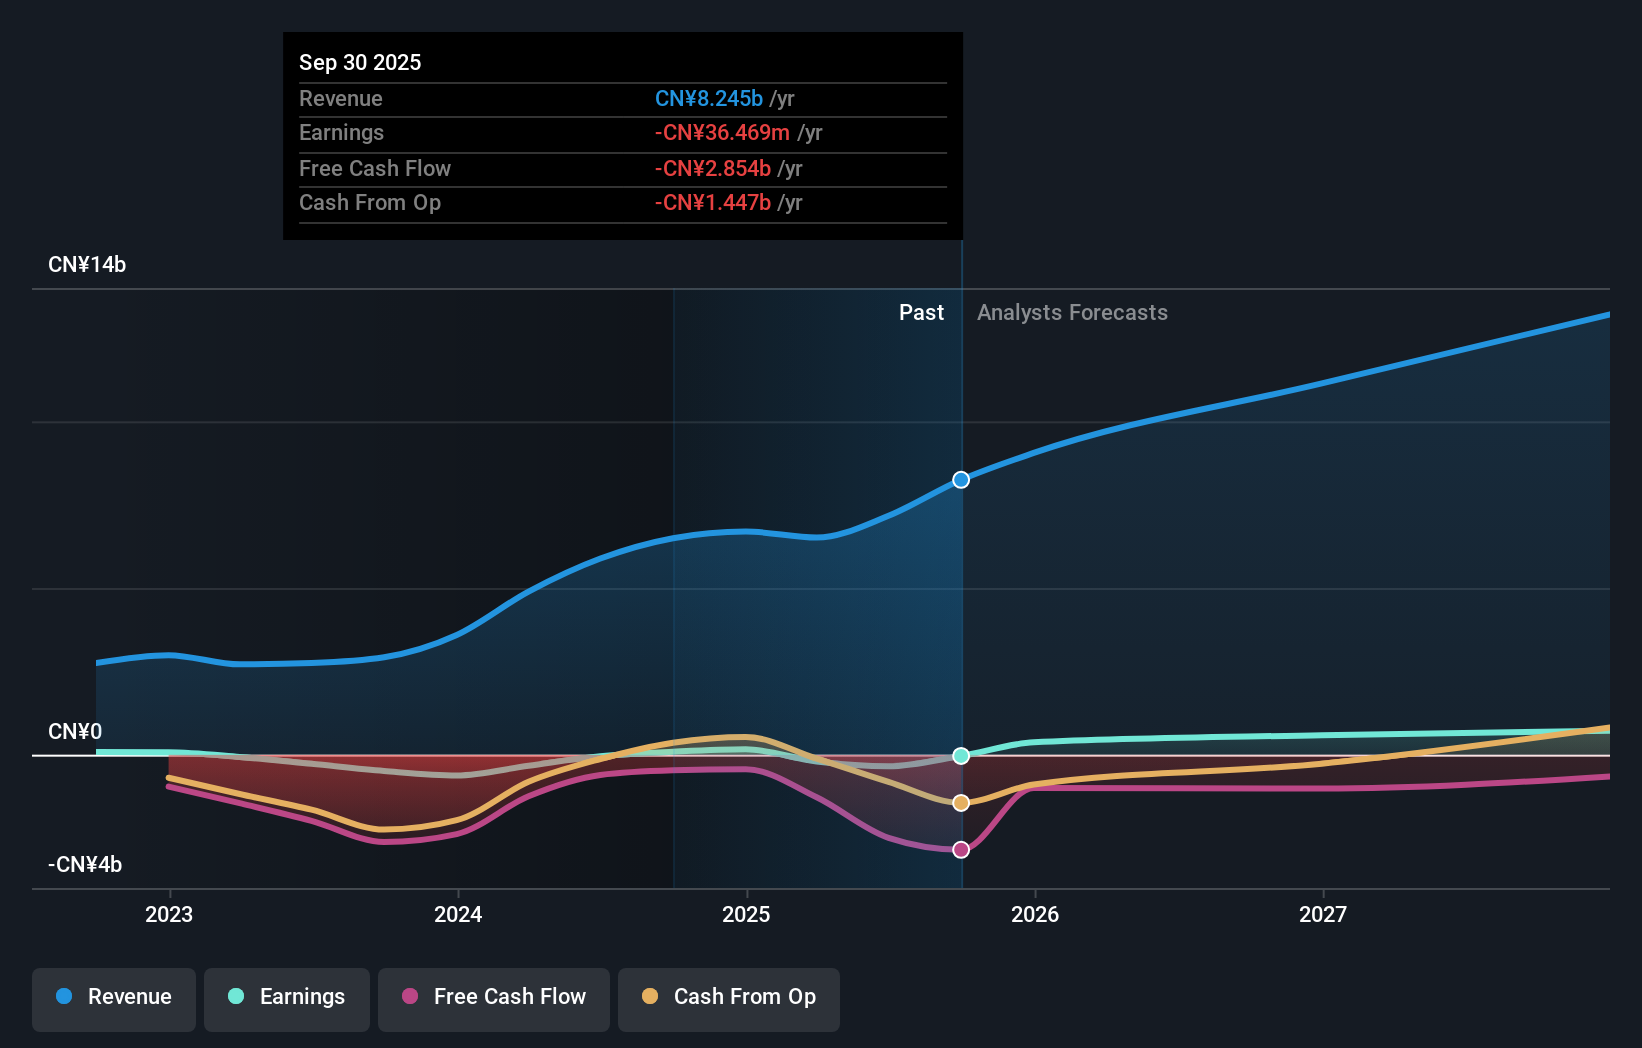
Task: Select the blue Revenue data point marker
Action: tap(960, 479)
